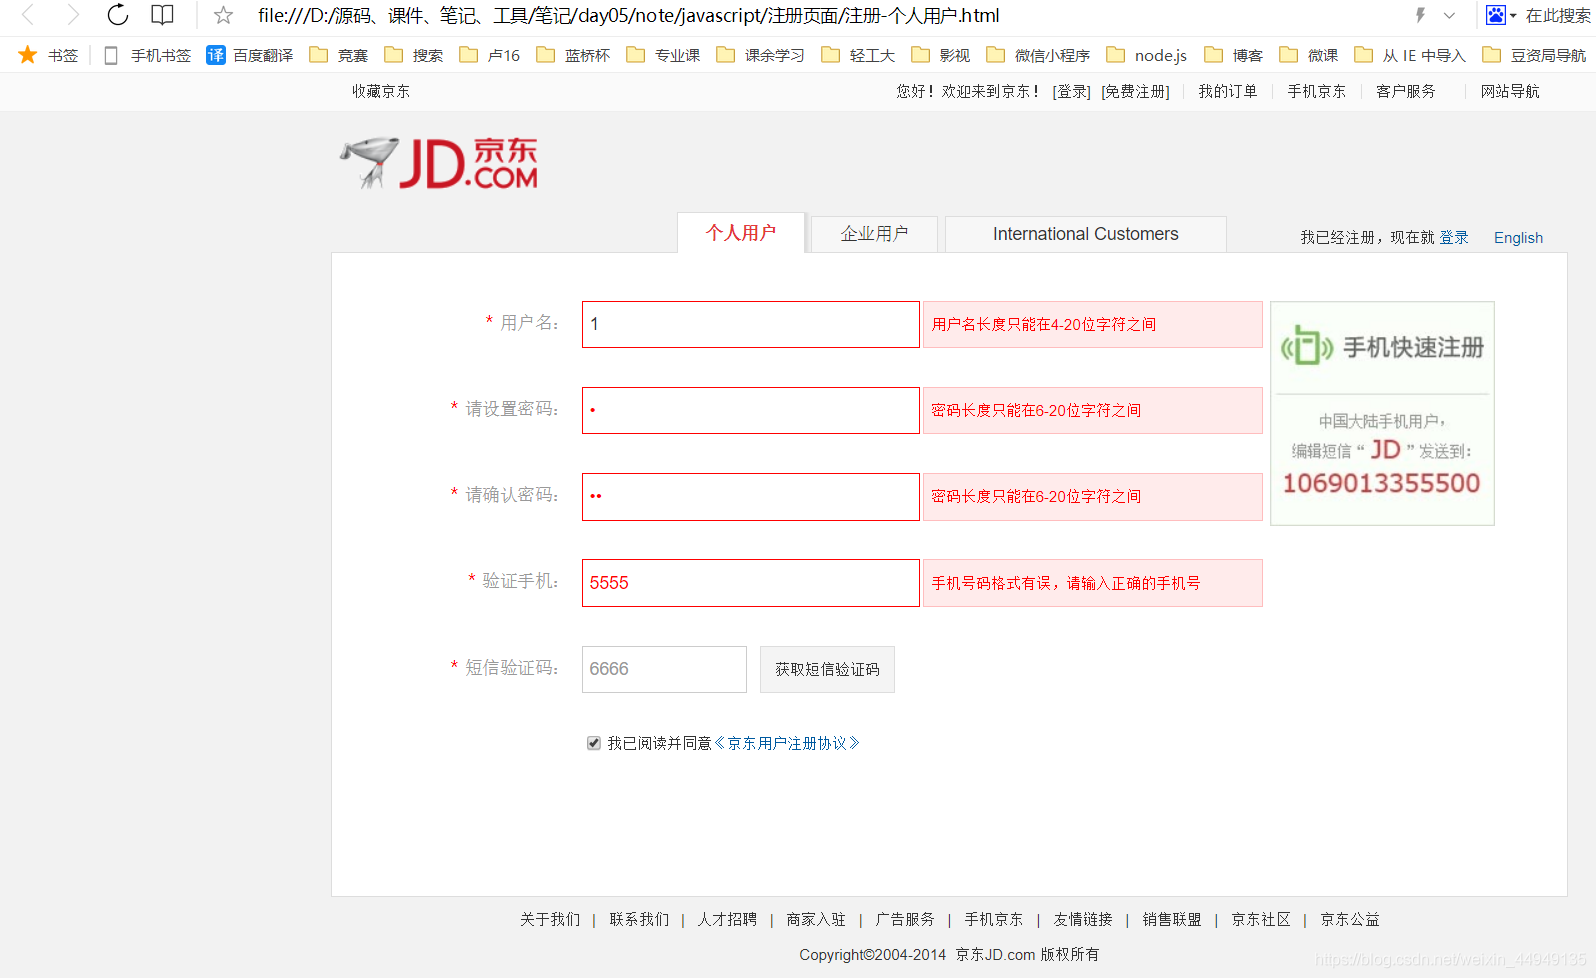Open the 影视 bookmark folder
Image resolution: width=1596 pixels, height=978 pixels.
[x=941, y=55]
